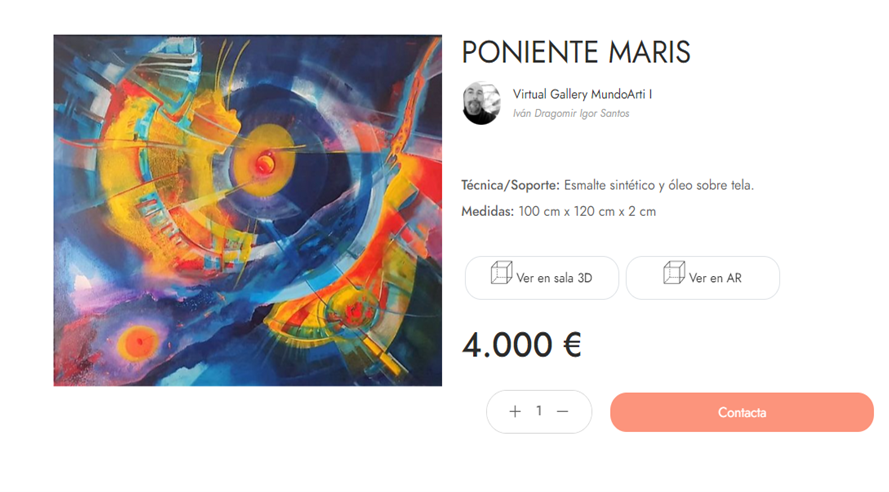This screenshot has height=492, width=889.
Task: Click the Esmalte sintético y óleo description
Action: pyautogui.click(x=659, y=185)
